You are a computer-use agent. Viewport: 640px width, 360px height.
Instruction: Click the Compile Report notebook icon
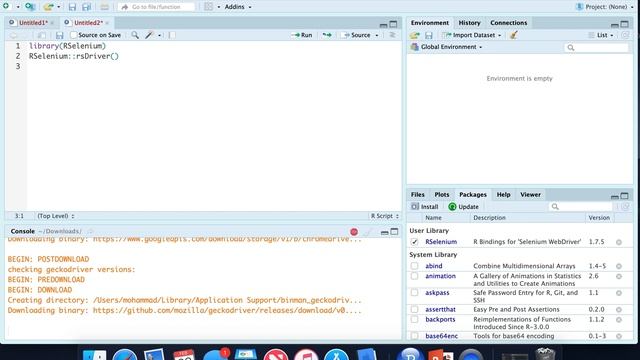click(x=172, y=35)
